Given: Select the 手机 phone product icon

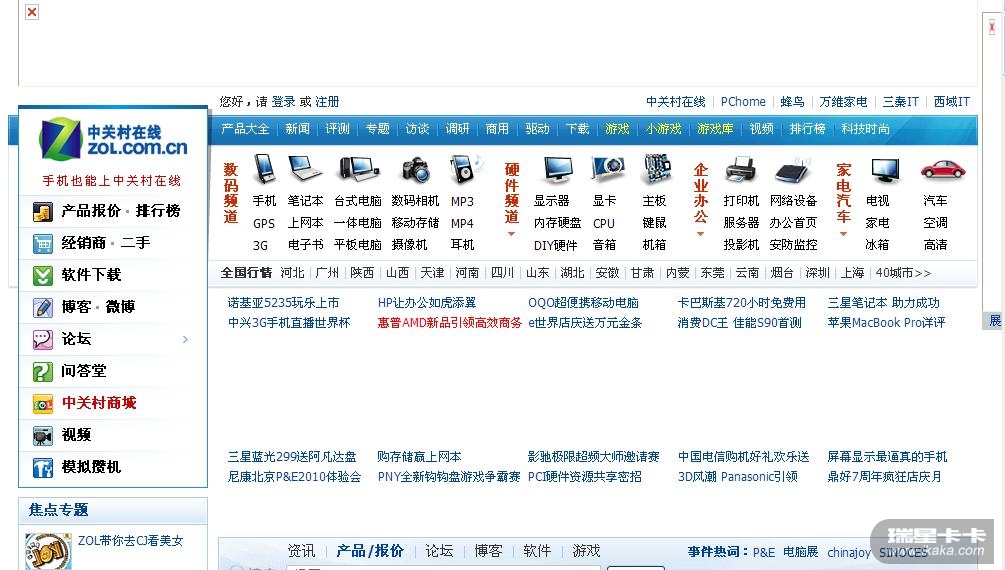Looking at the screenshot, I should point(264,169).
